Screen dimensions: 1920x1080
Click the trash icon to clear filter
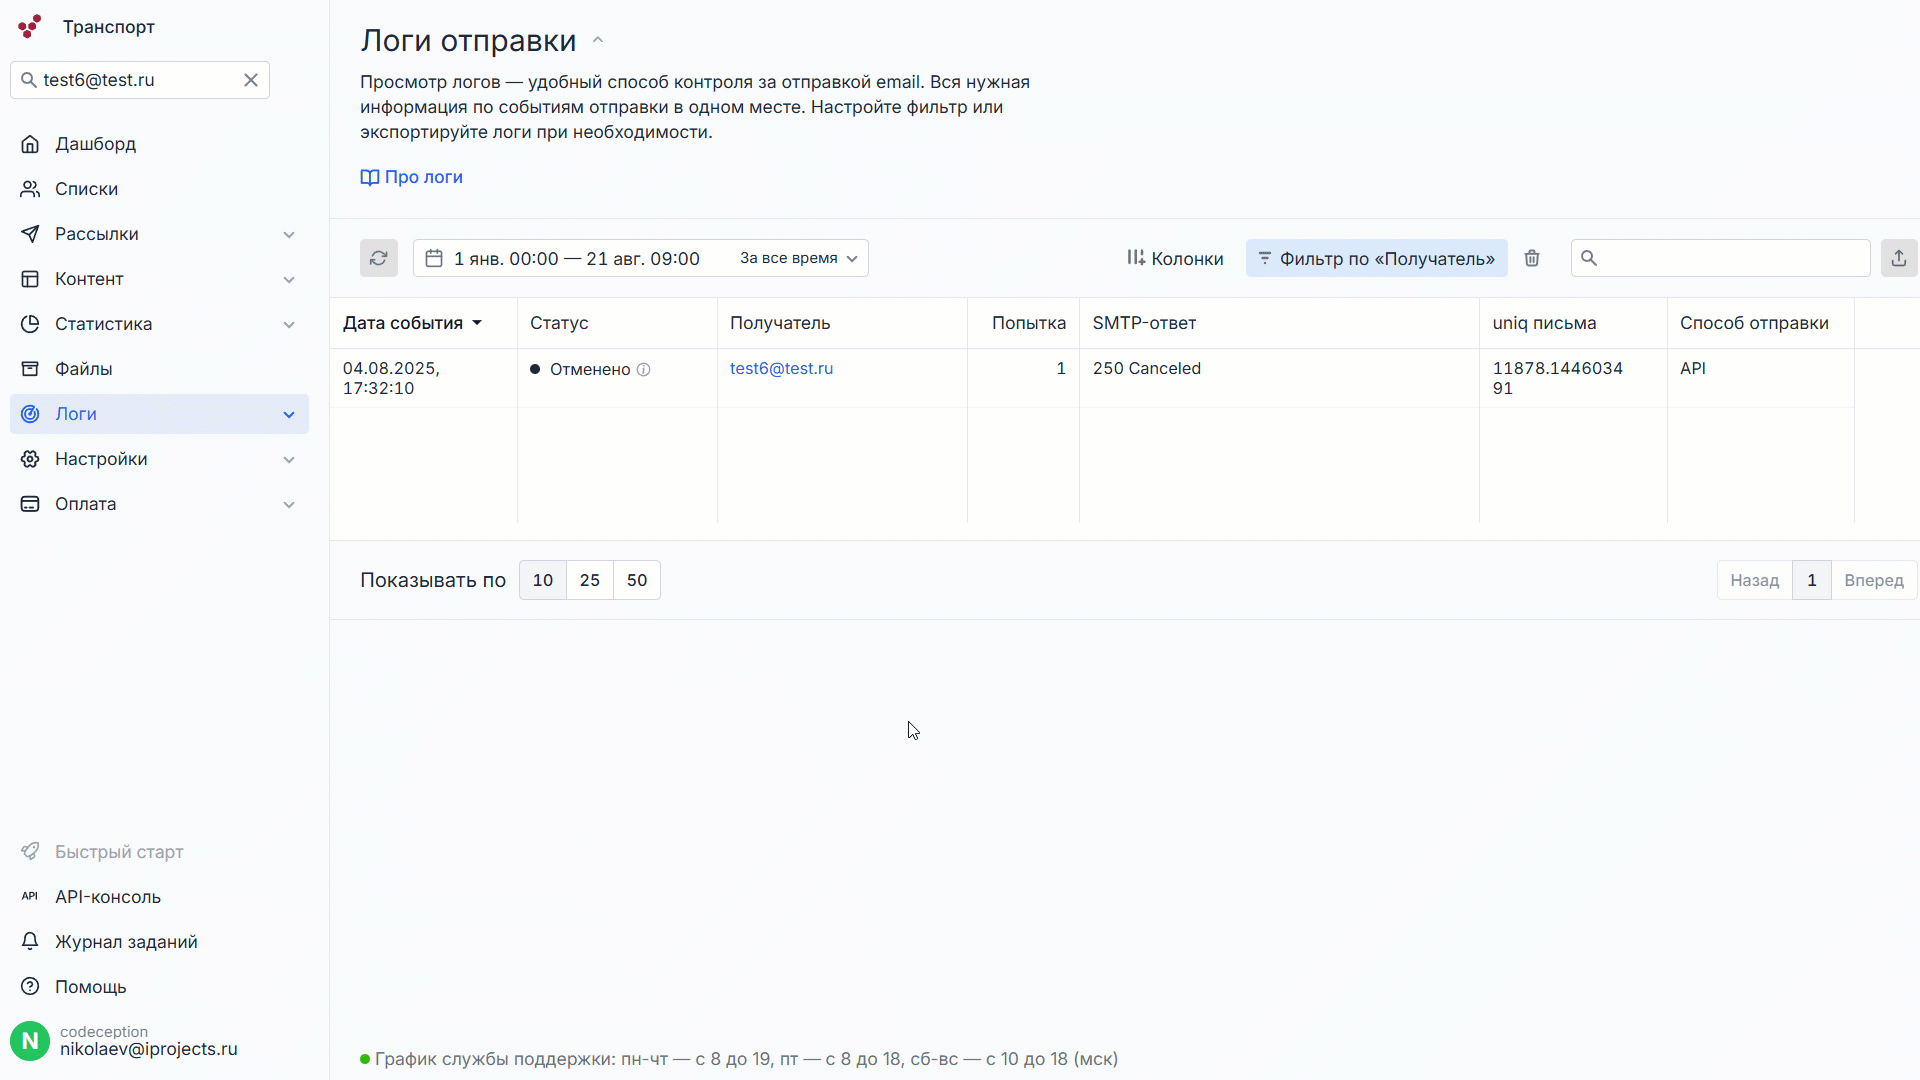(1532, 258)
